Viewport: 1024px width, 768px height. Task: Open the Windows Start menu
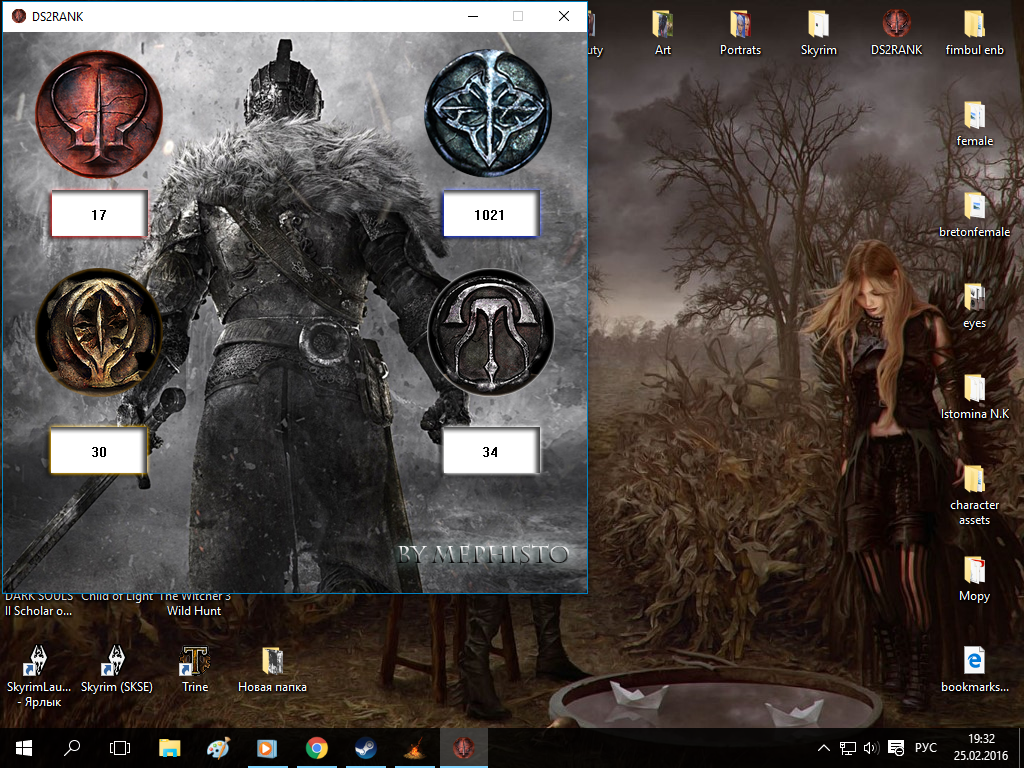coord(24,748)
